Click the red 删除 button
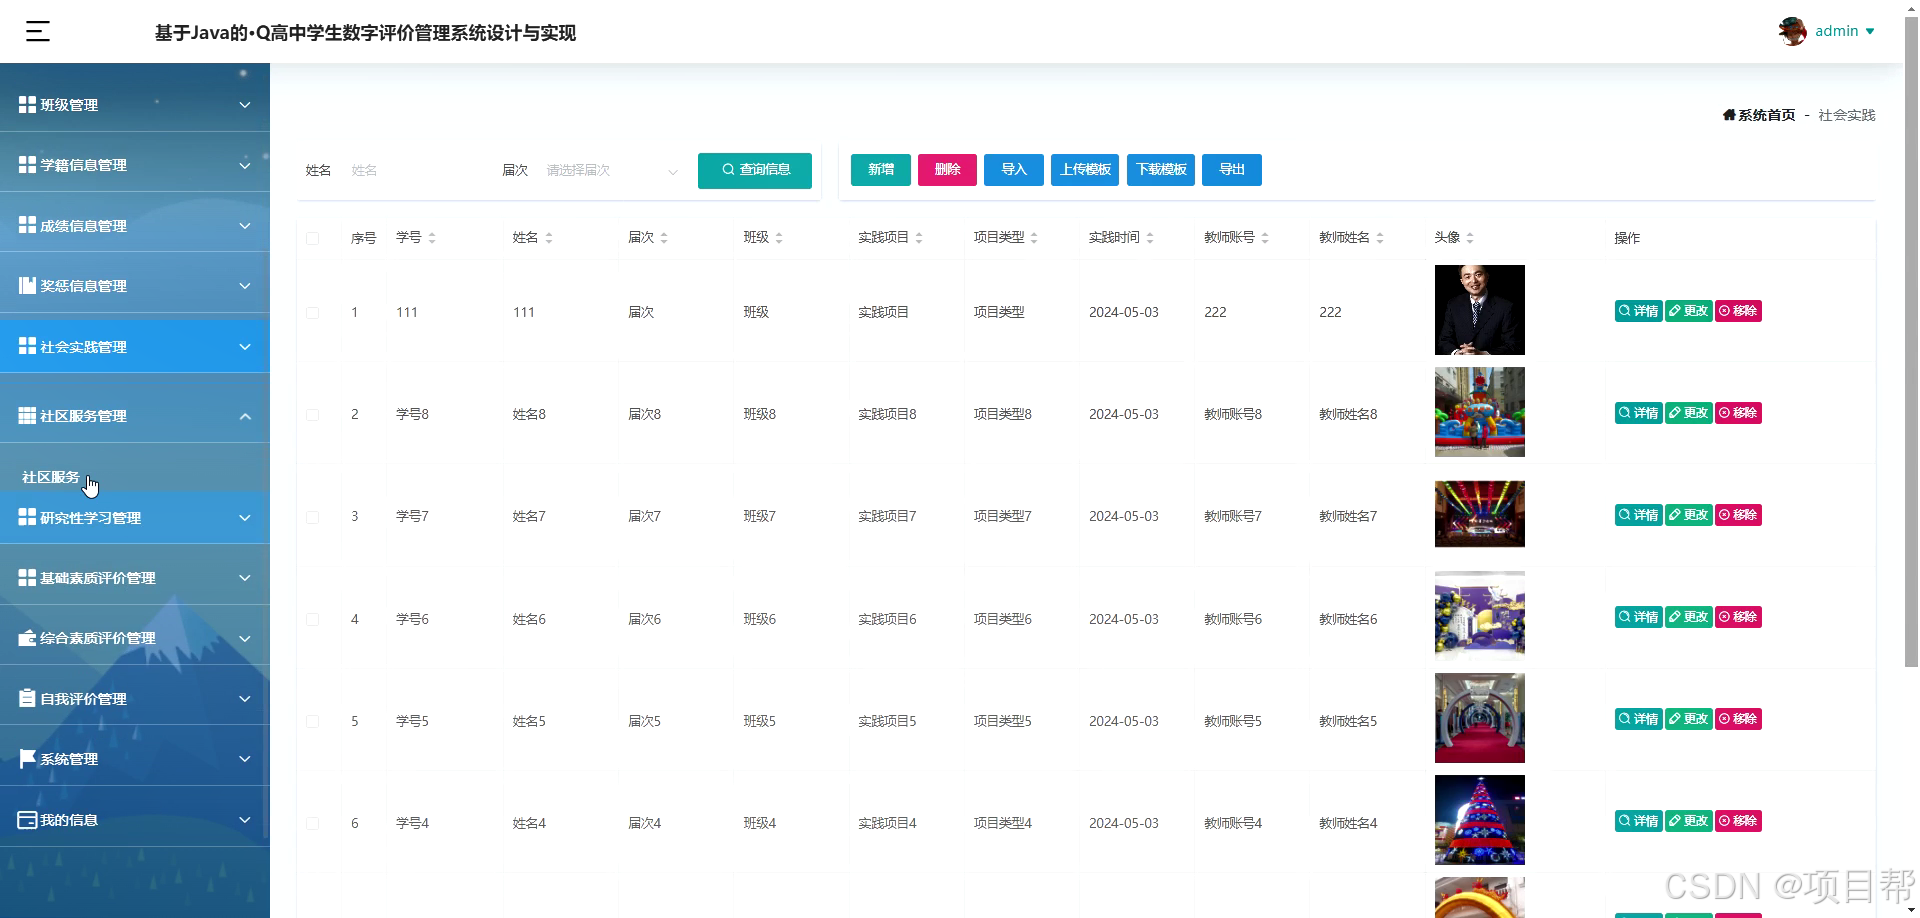Viewport: 1920px width, 918px height. coord(947,170)
